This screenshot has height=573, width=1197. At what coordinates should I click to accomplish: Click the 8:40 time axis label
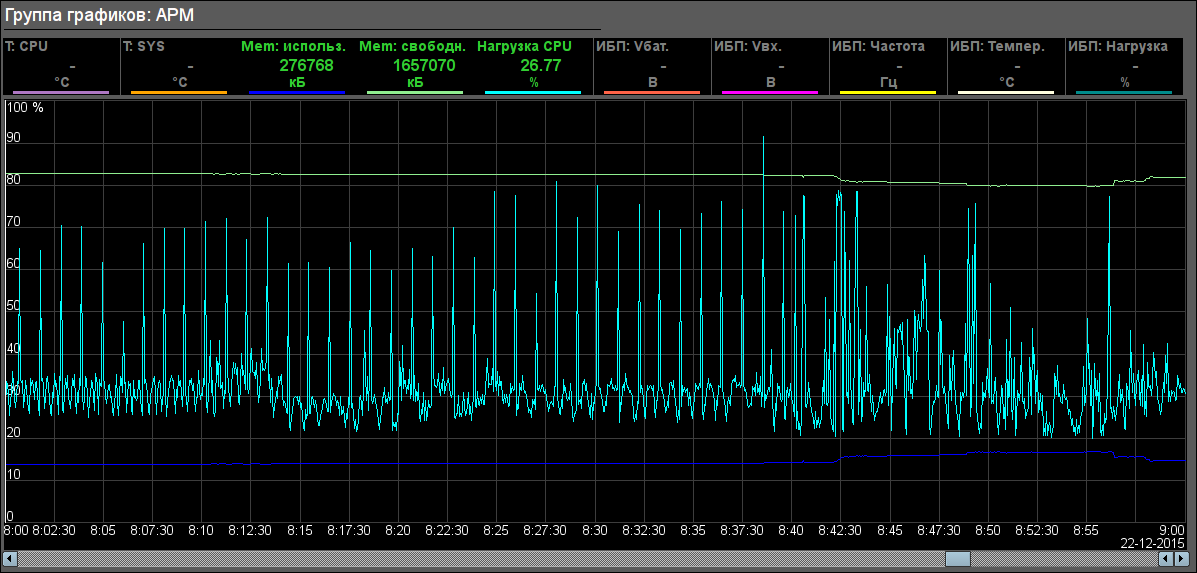pos(792,530)
